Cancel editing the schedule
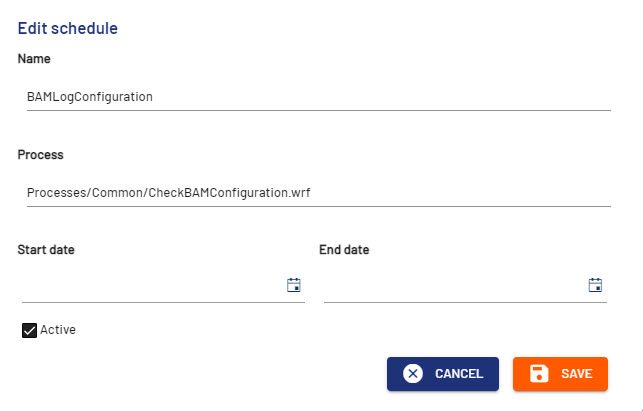The image size is (643, 411). tap(442, 373)
